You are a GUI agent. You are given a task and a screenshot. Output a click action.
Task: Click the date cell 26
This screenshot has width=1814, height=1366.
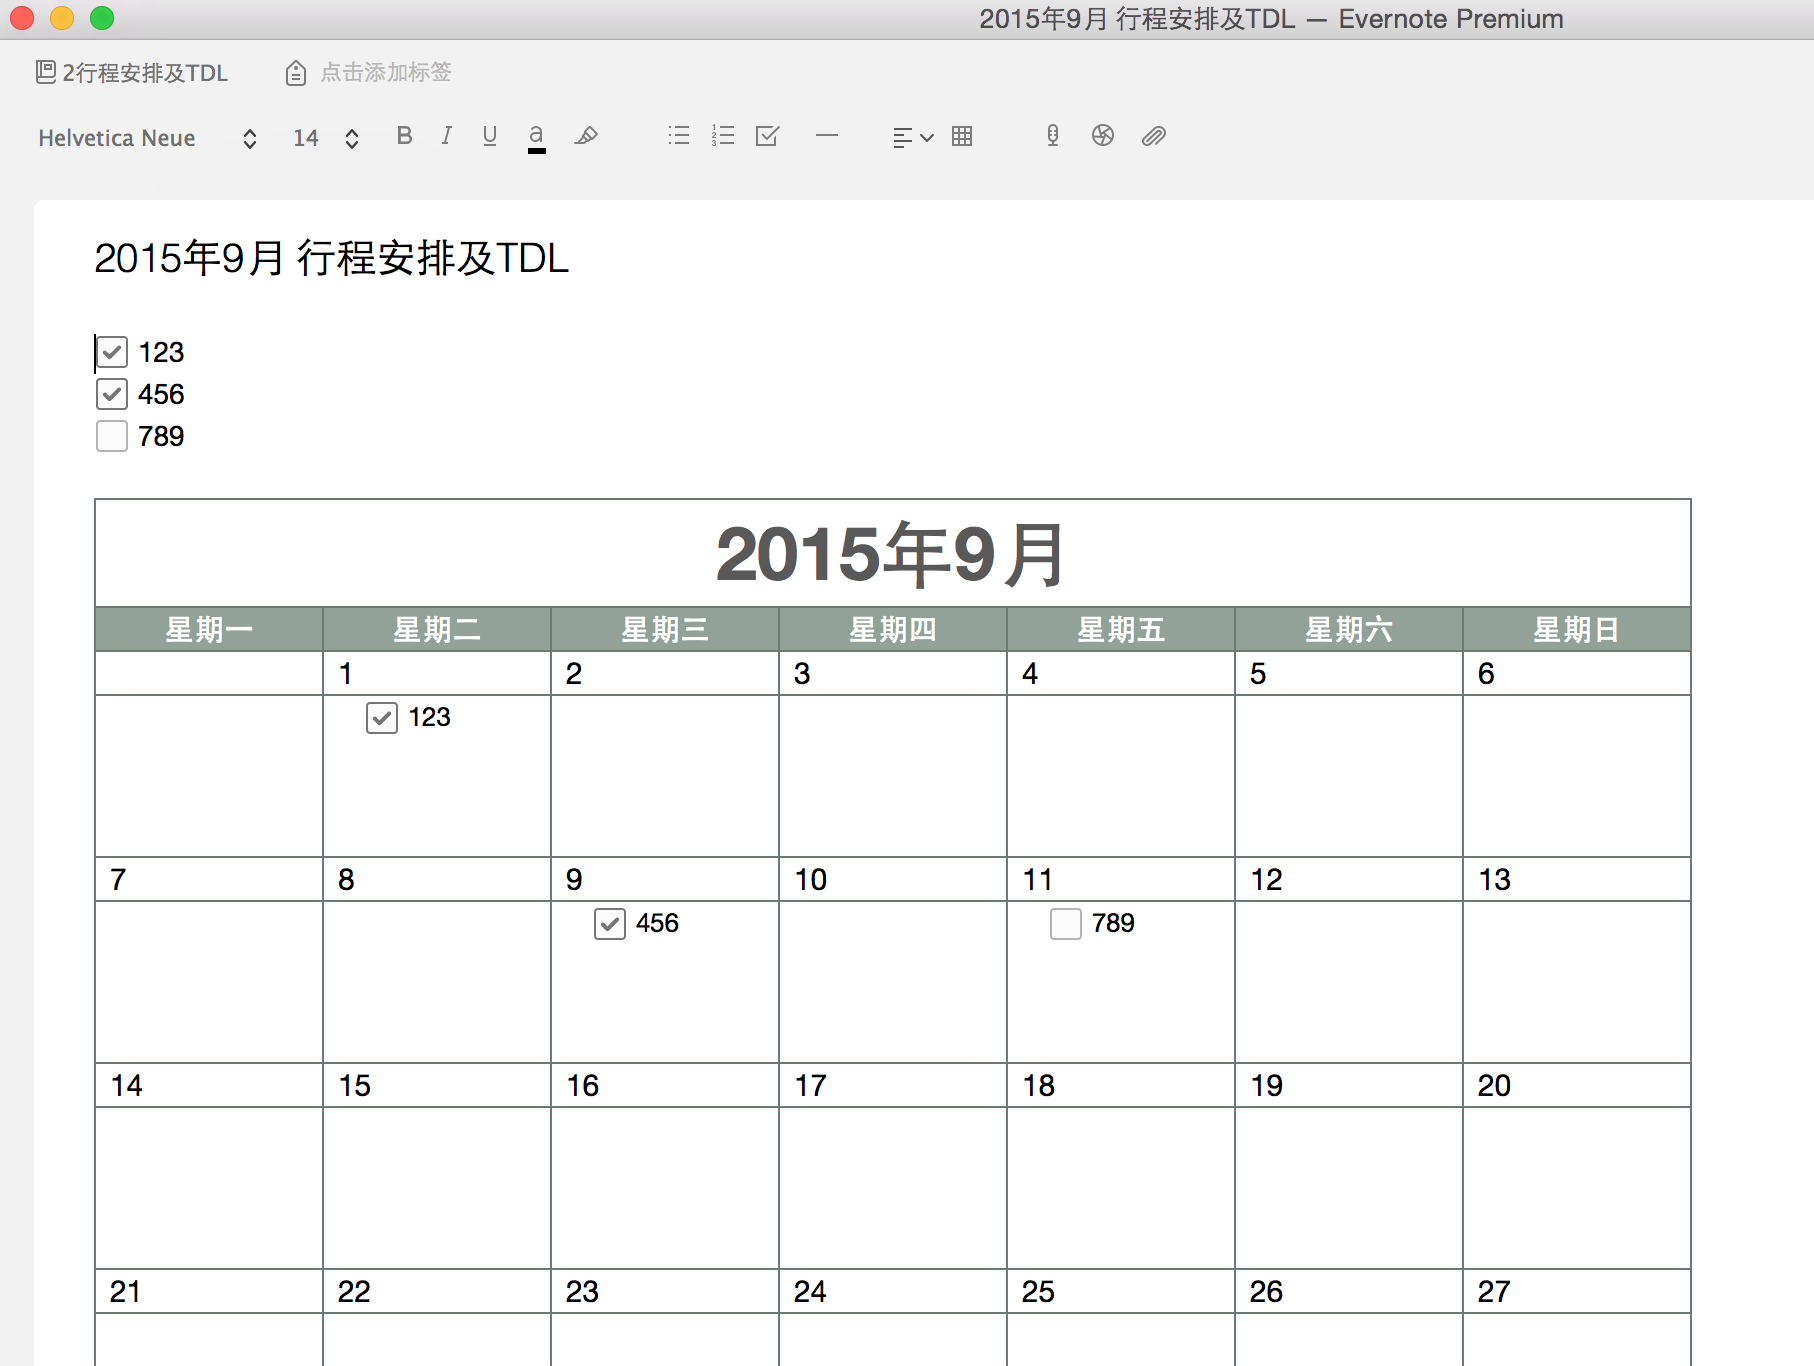(1349, 1292)
